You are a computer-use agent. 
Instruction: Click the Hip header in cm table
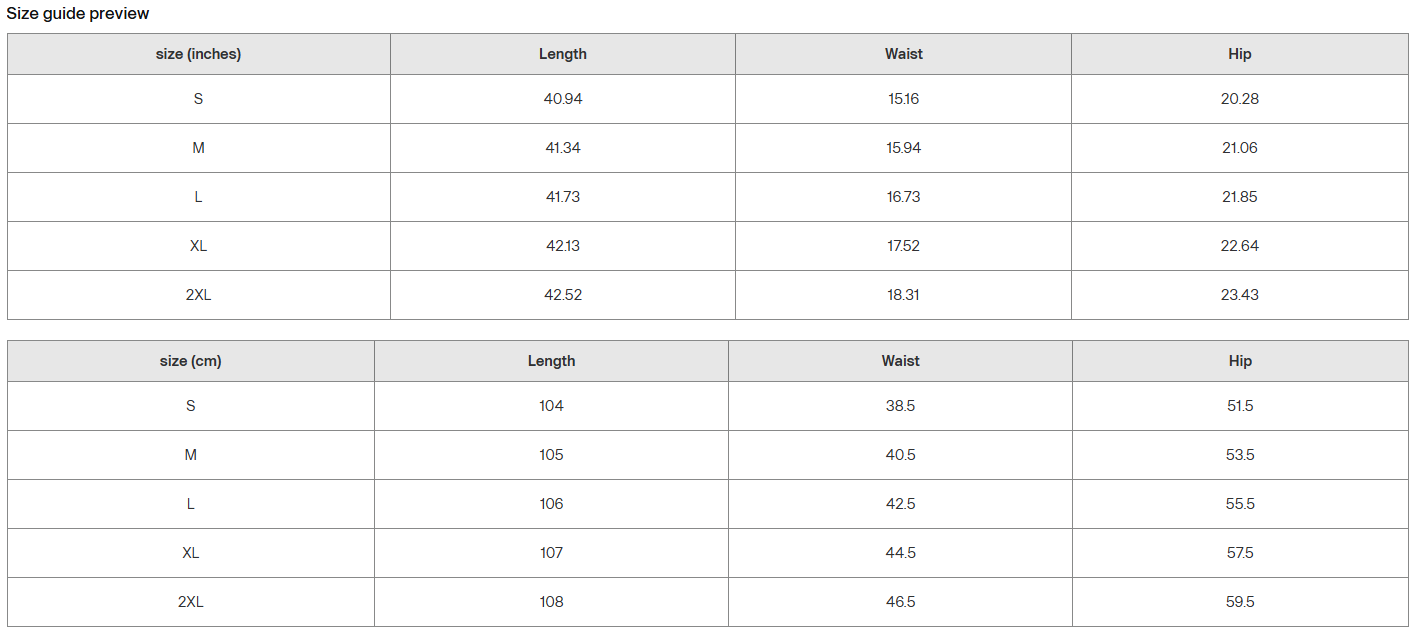tap(1240, 361)
